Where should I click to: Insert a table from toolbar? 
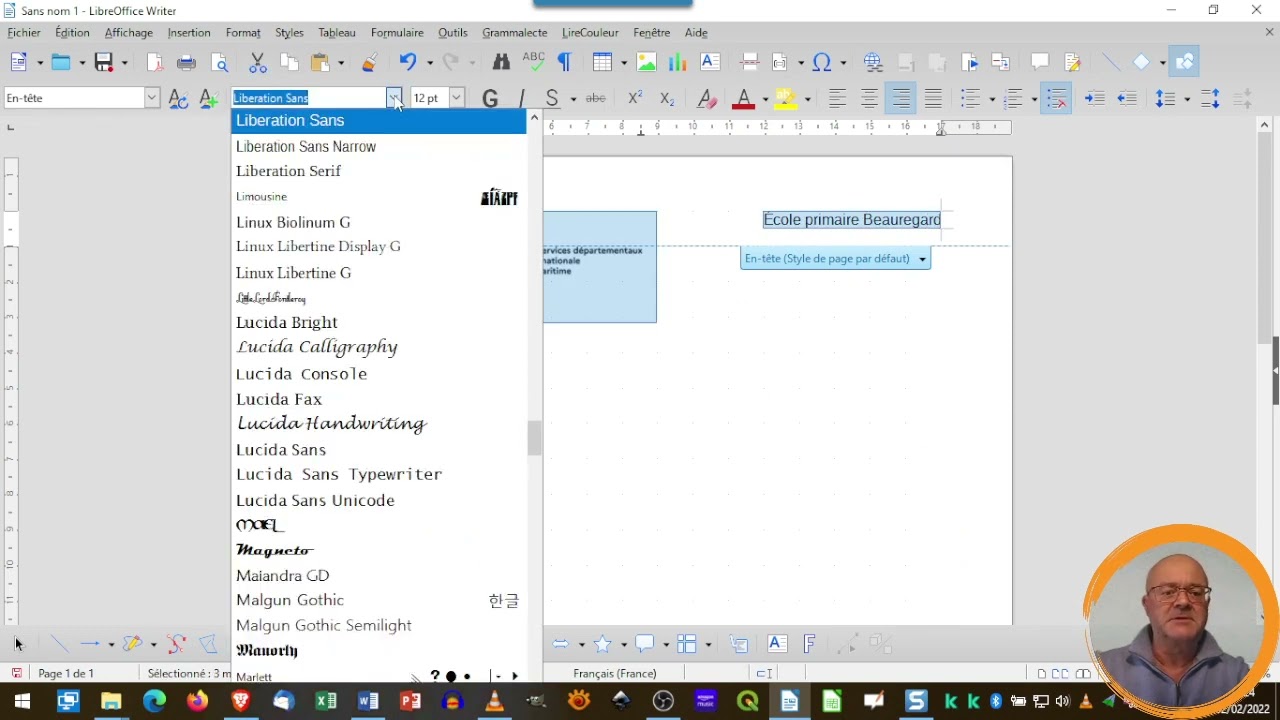click(602, 62)
